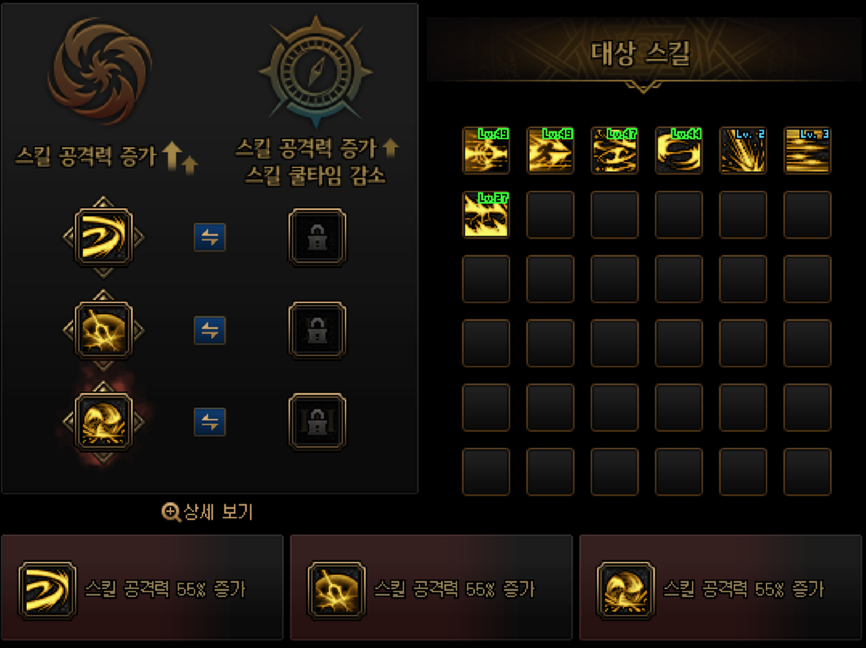Image resolution: width=866 pixels, height=648 pixels.
Task: Click the middle lightning skill rune slot
Action: point(103,330)
